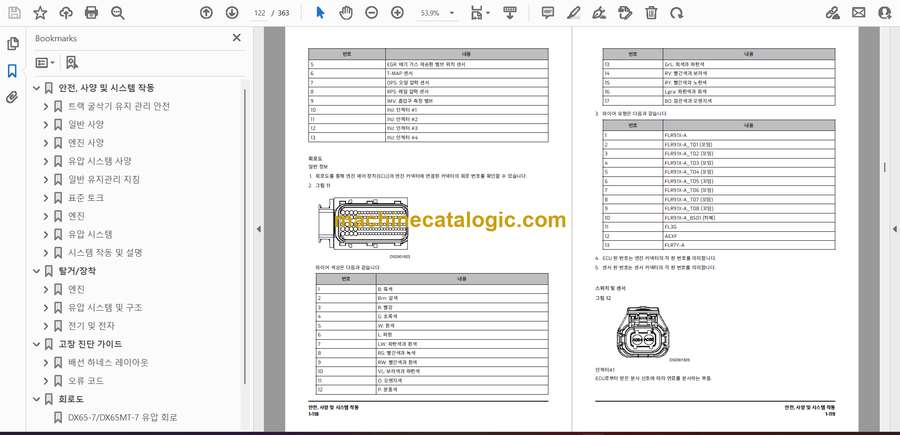
Task: Upload the file to cloud storage
Action: point(66,13)
